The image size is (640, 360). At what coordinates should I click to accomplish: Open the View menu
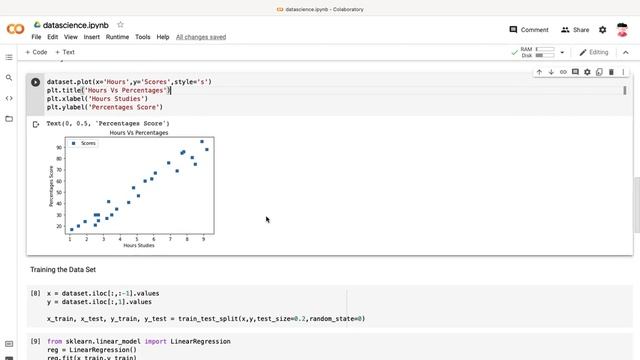pyautogui.click(x=71, y=37)
